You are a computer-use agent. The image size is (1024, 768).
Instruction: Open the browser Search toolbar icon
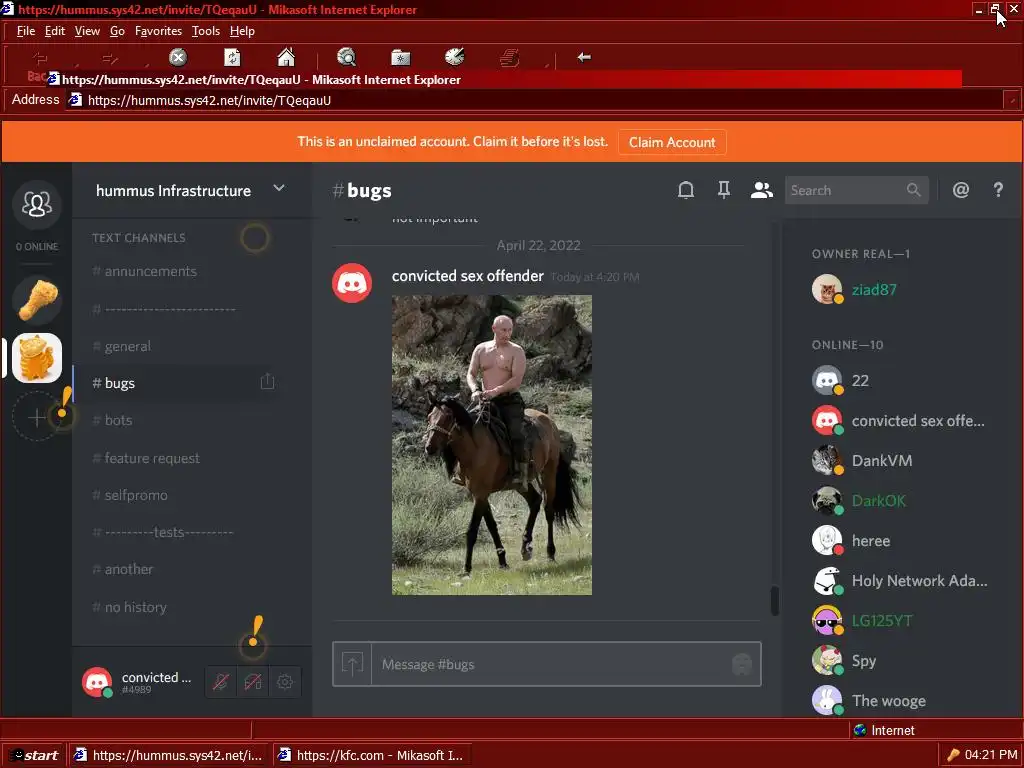click(347, 57)
